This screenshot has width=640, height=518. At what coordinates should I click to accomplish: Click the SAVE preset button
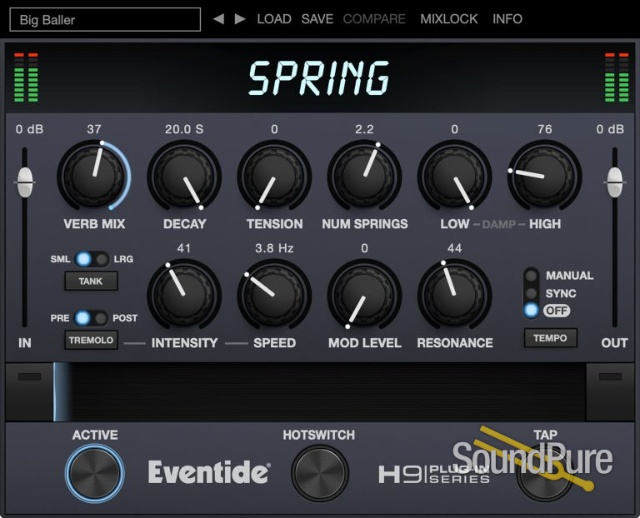(317, 19)
